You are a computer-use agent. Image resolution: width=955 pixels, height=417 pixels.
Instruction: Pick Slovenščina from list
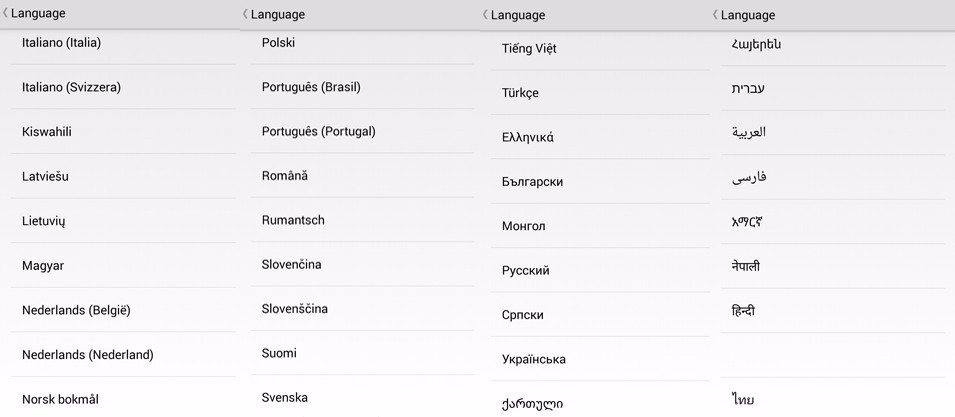coord(362,309)
